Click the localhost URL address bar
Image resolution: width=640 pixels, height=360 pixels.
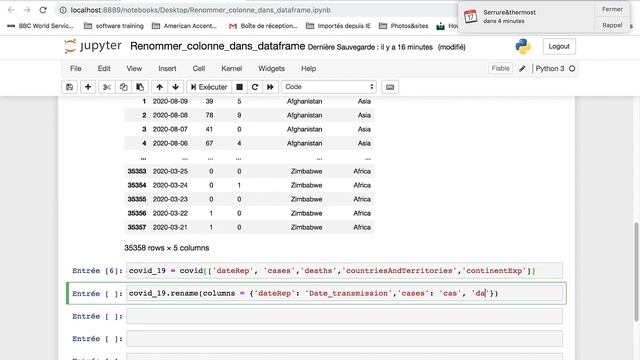(x=200, y=10)
